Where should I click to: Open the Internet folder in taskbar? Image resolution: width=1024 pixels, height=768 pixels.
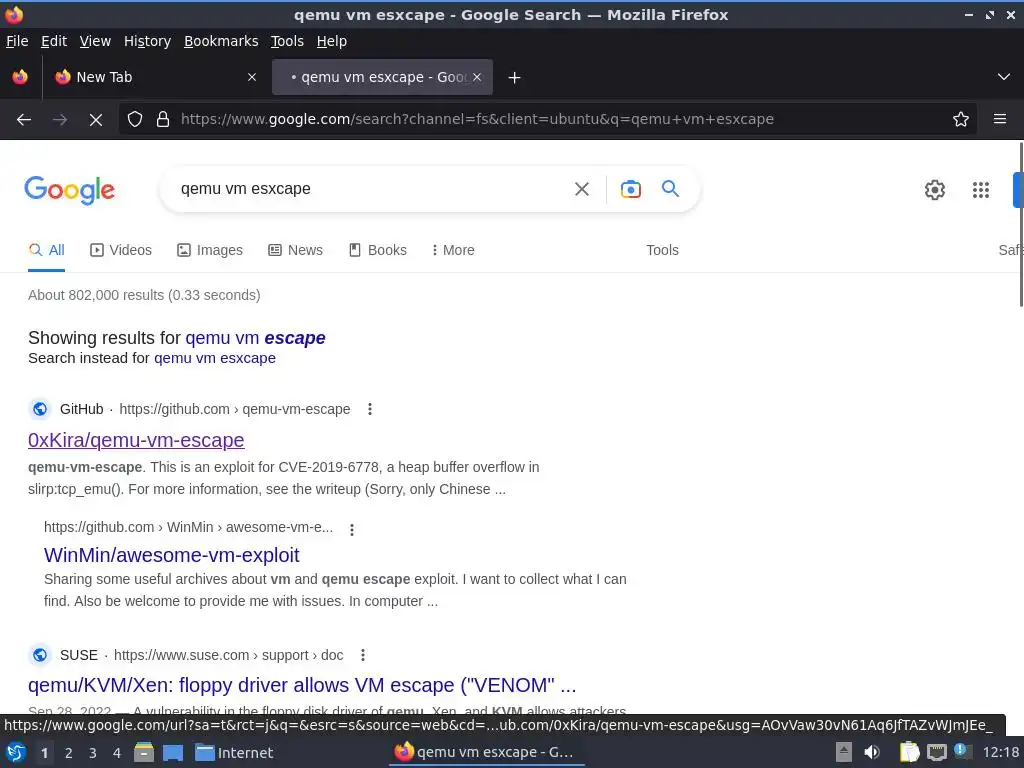click(x=234, y=753)
